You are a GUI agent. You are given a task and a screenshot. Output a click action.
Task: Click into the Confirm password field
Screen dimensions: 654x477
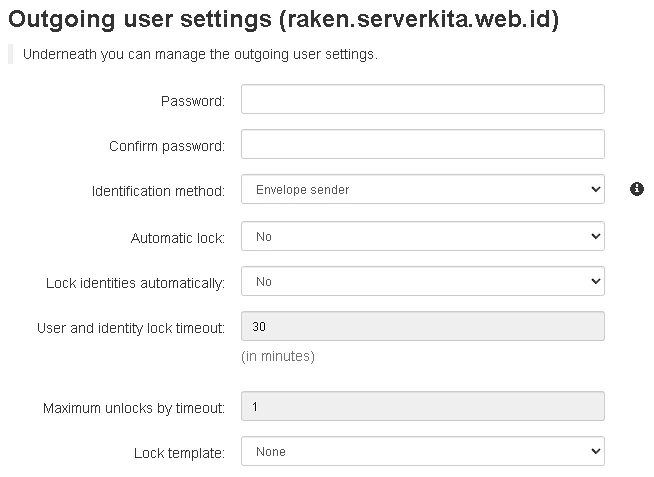[422, 145]
